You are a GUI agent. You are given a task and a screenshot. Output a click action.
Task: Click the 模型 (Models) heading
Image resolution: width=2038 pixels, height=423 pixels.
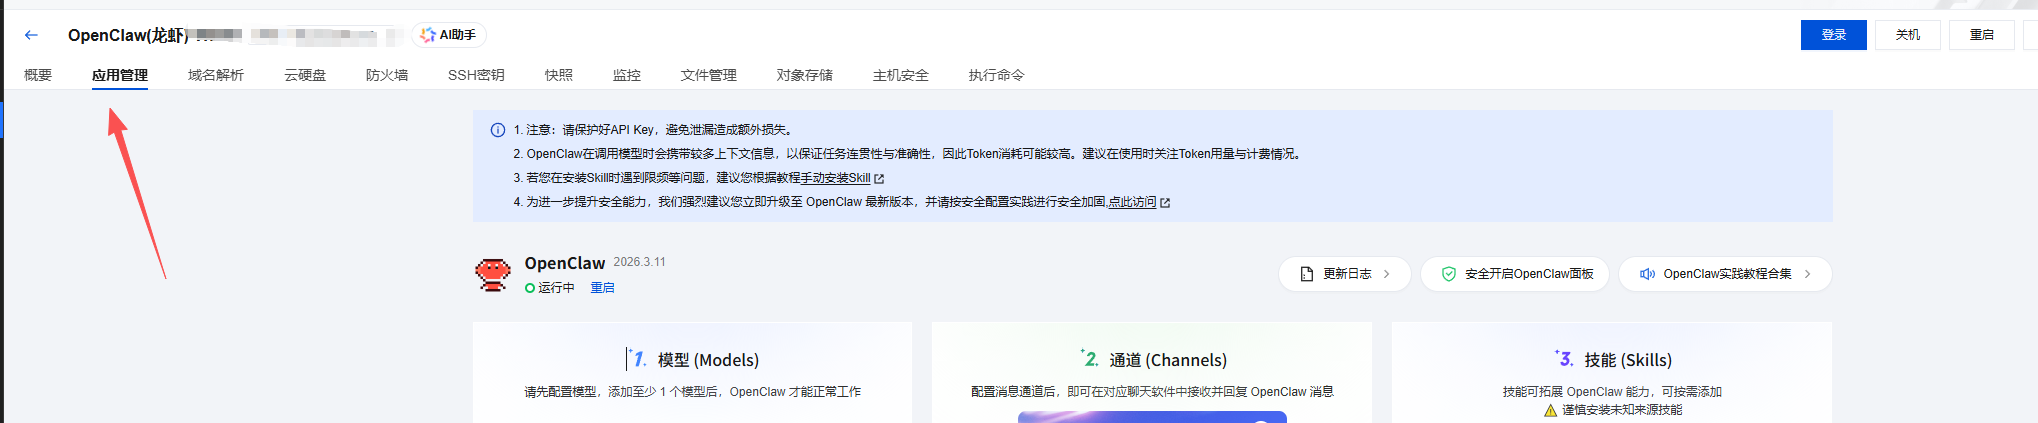point(708,360)
